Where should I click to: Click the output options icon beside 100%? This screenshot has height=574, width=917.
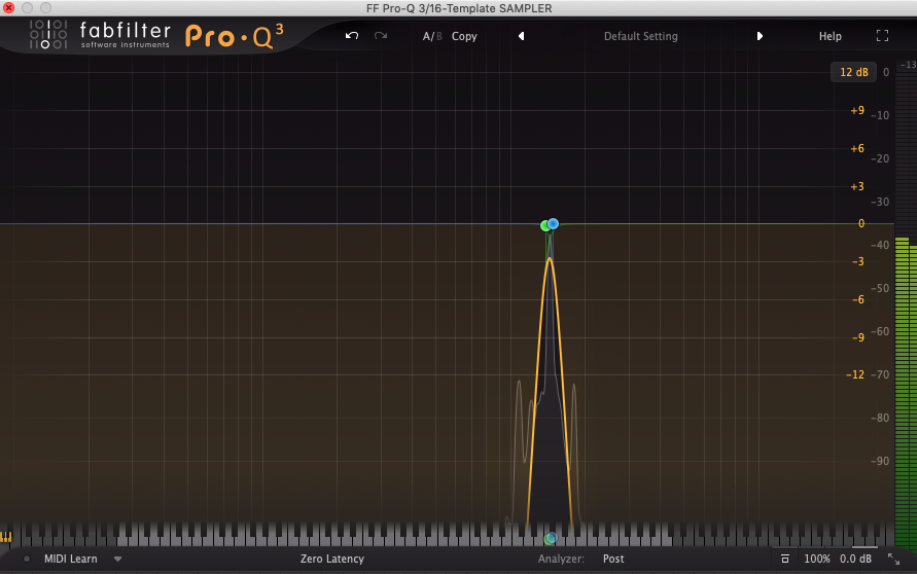786,559
